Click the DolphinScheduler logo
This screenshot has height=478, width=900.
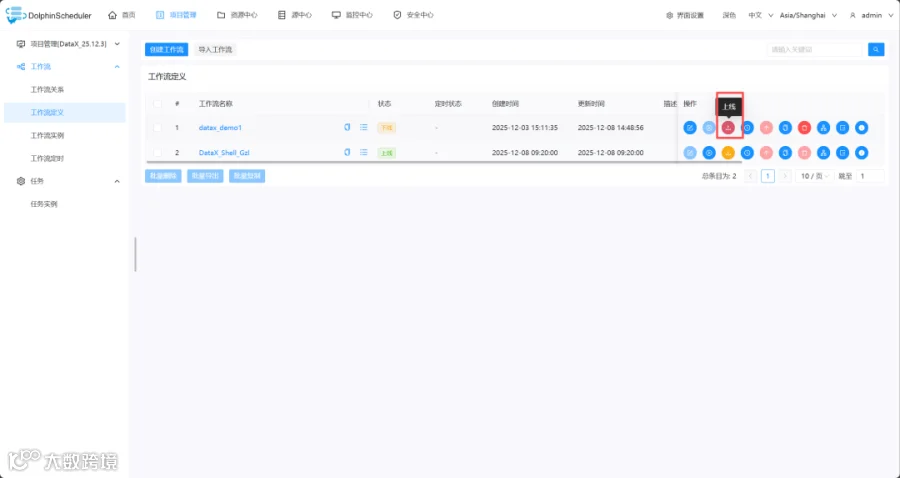tap(48, 15)
